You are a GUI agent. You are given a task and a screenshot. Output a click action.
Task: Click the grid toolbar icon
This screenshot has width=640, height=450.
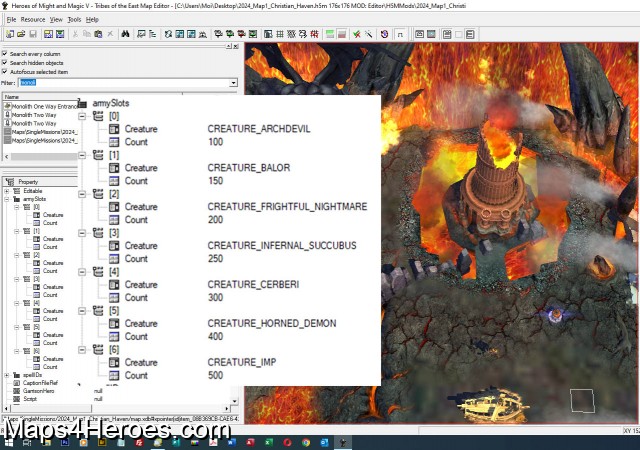(x=280, y=34)
